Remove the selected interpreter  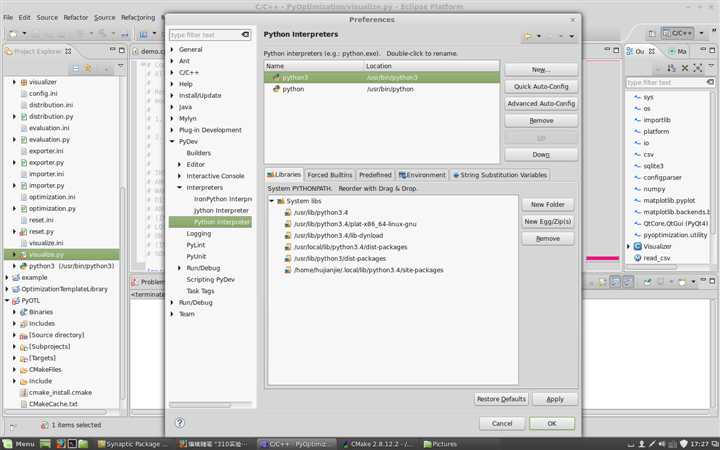(541, 120)
